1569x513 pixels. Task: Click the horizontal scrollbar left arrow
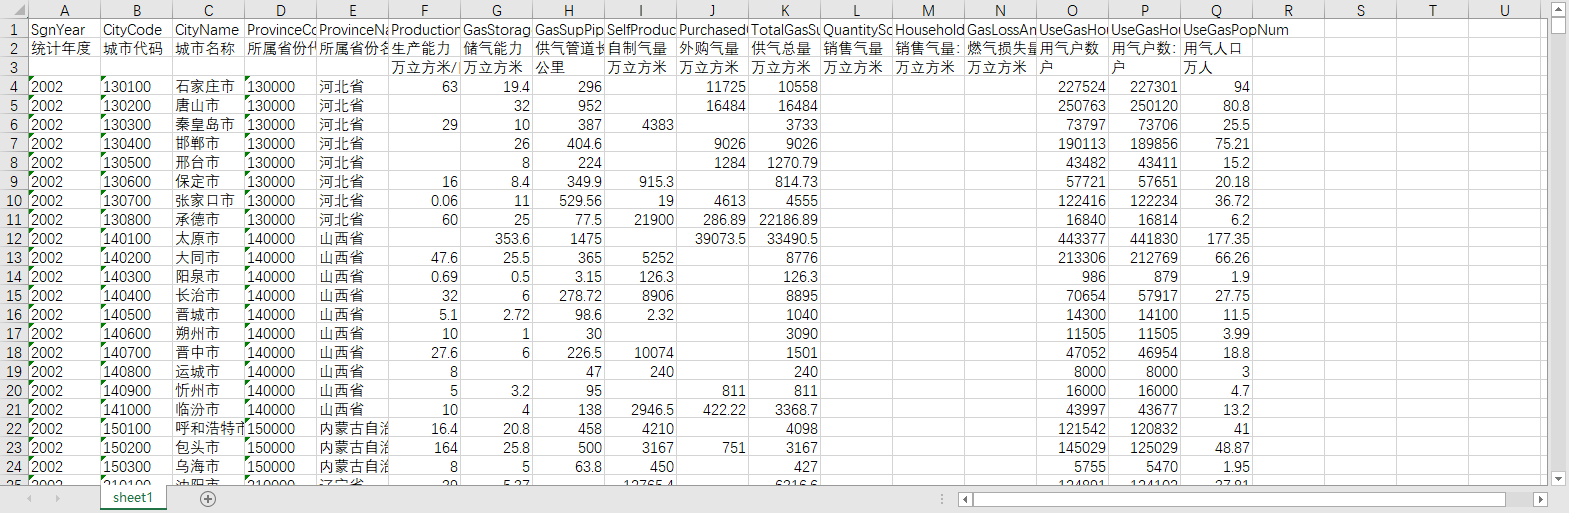pyautogui.click(x=964, y=499)
